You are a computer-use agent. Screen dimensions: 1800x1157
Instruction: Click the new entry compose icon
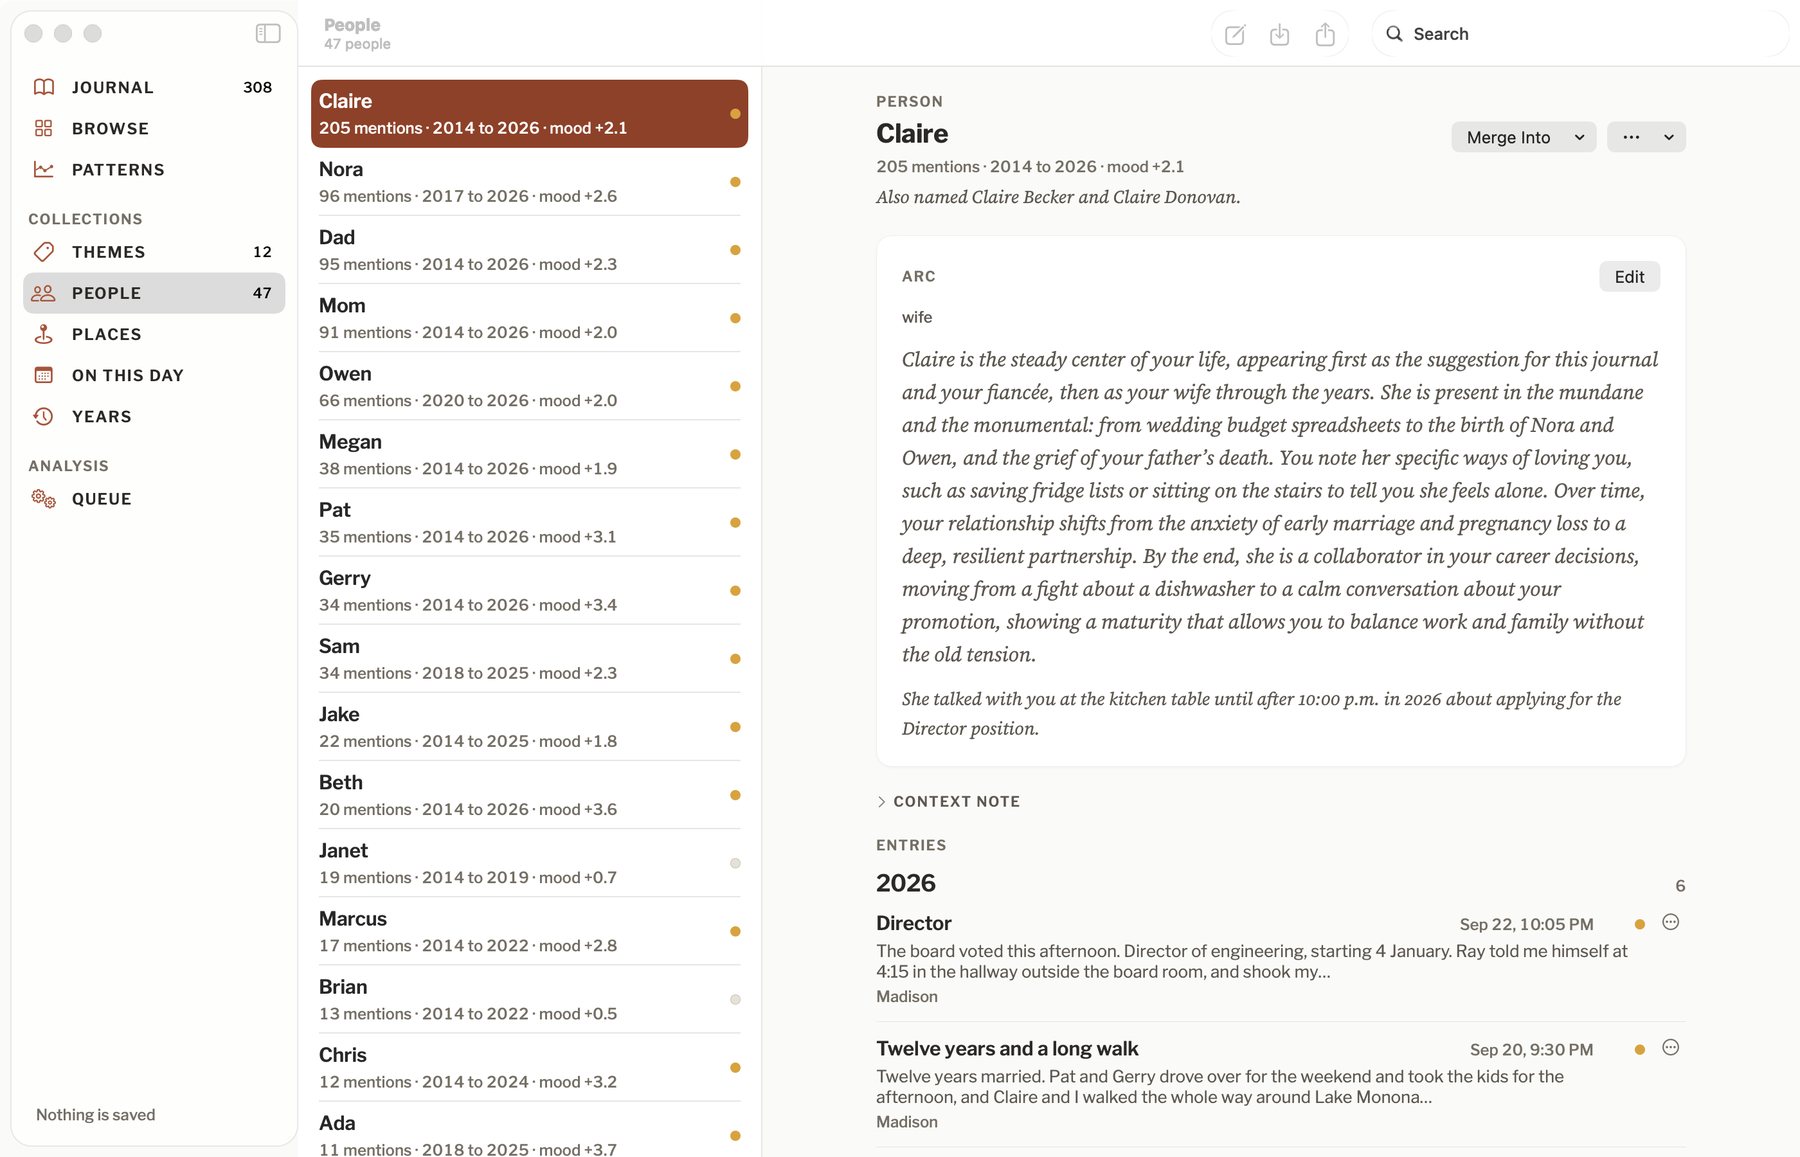pos(1235,35)
